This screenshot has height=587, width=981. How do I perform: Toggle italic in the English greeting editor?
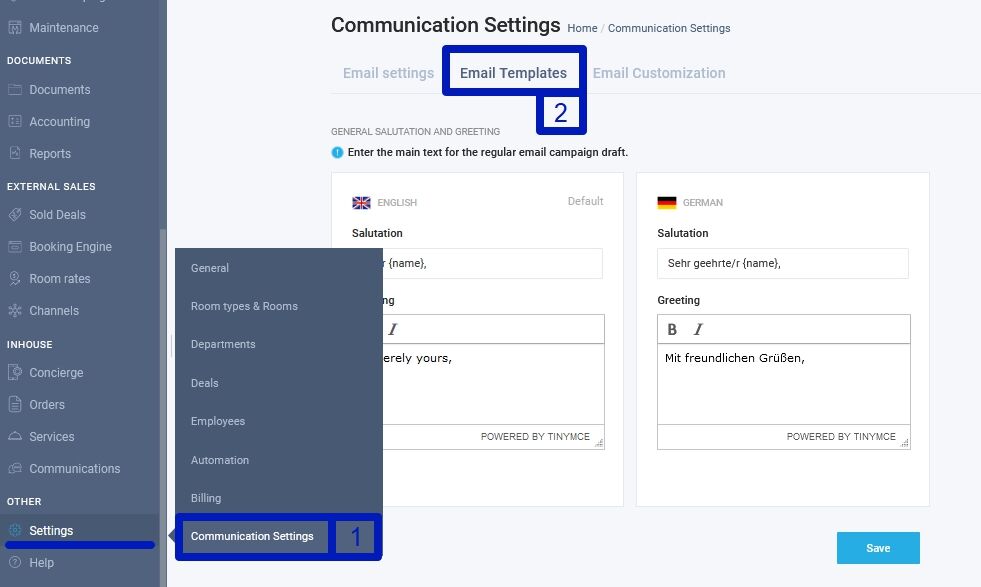click(393, 329)
